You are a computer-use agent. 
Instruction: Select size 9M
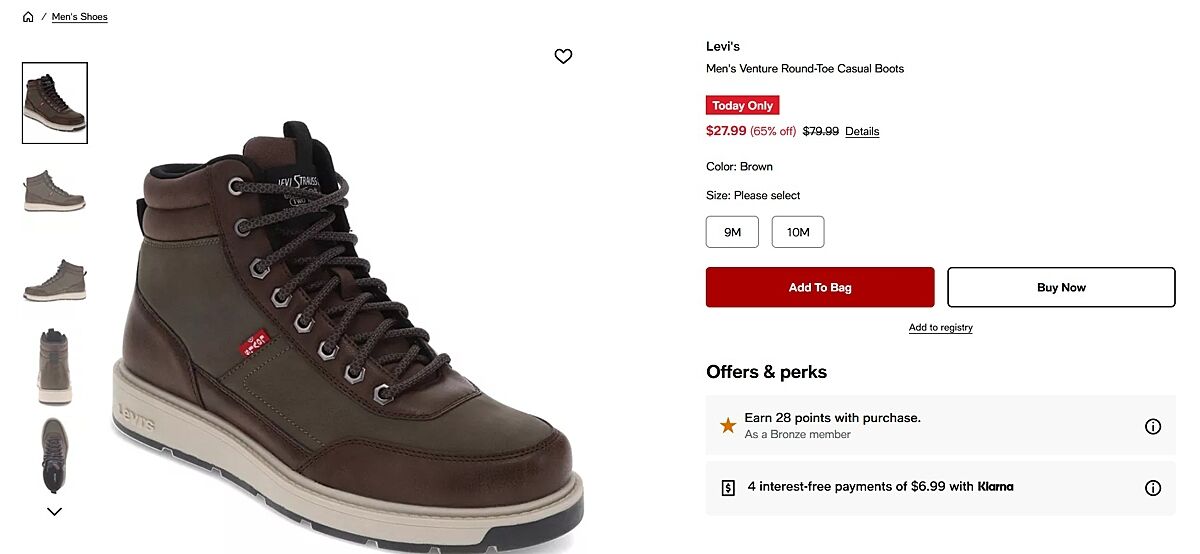coord(732,232)
